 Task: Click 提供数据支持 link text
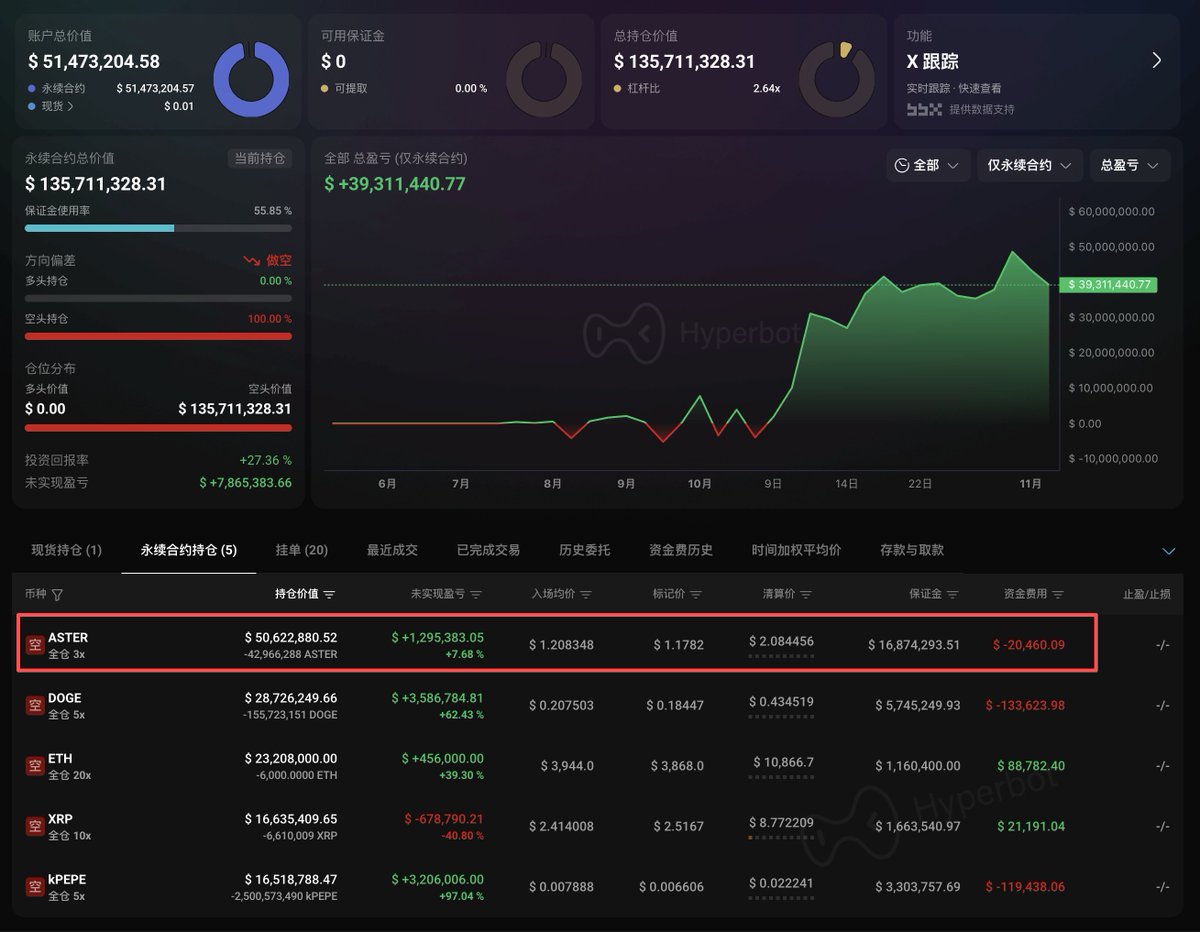coord(981,109)
